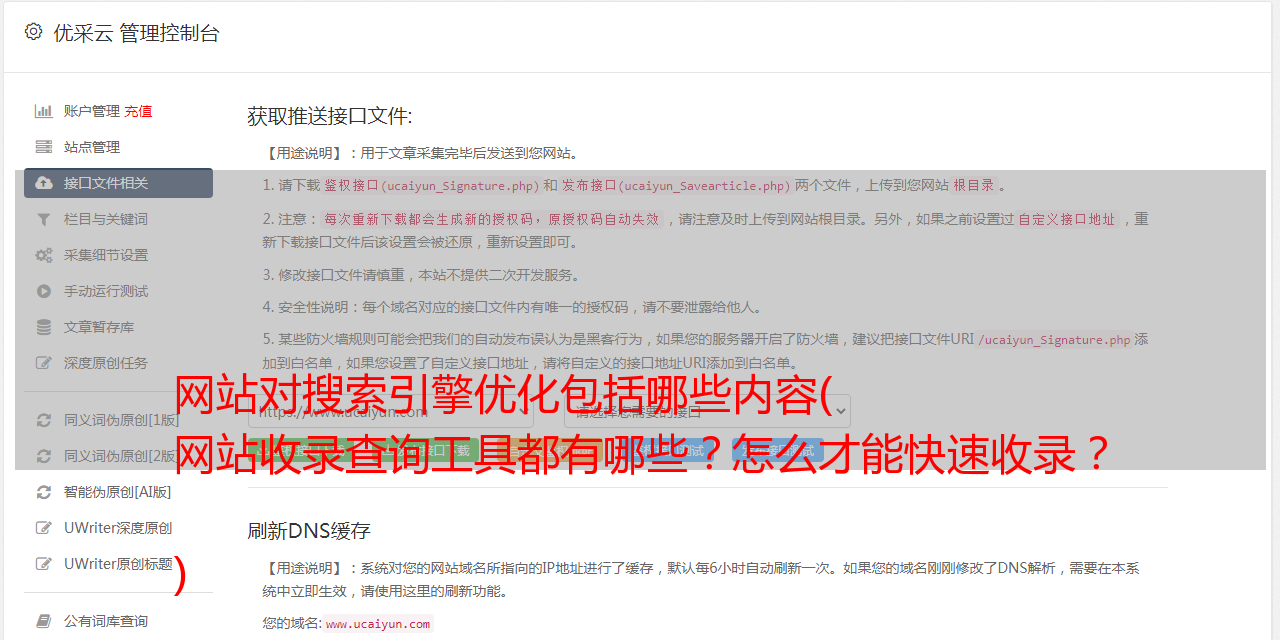Click the gears icon for 采集细节设置
The image size is (1280, 640).
(44, 255)
